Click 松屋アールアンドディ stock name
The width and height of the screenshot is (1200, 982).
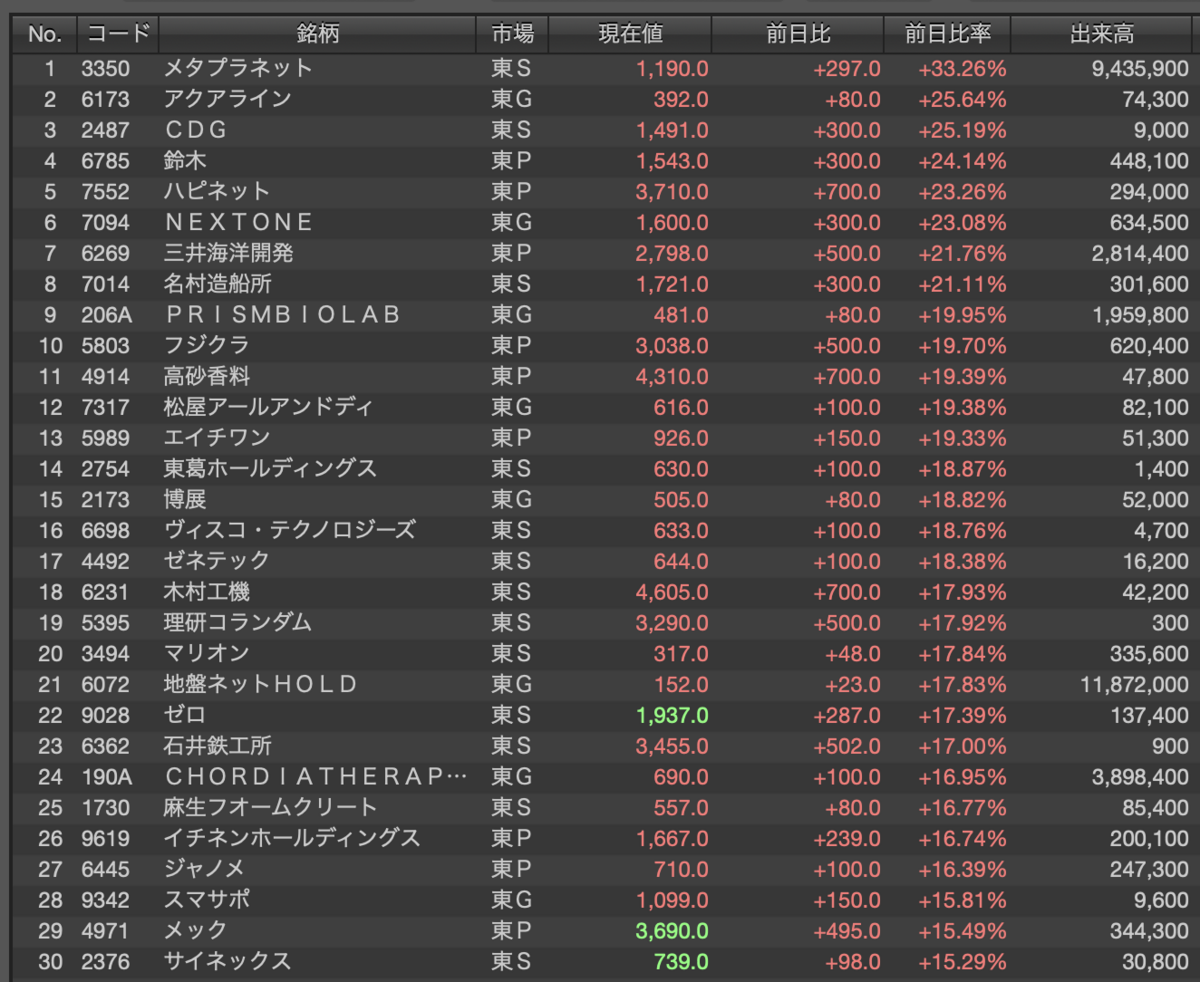pos(269,409)
